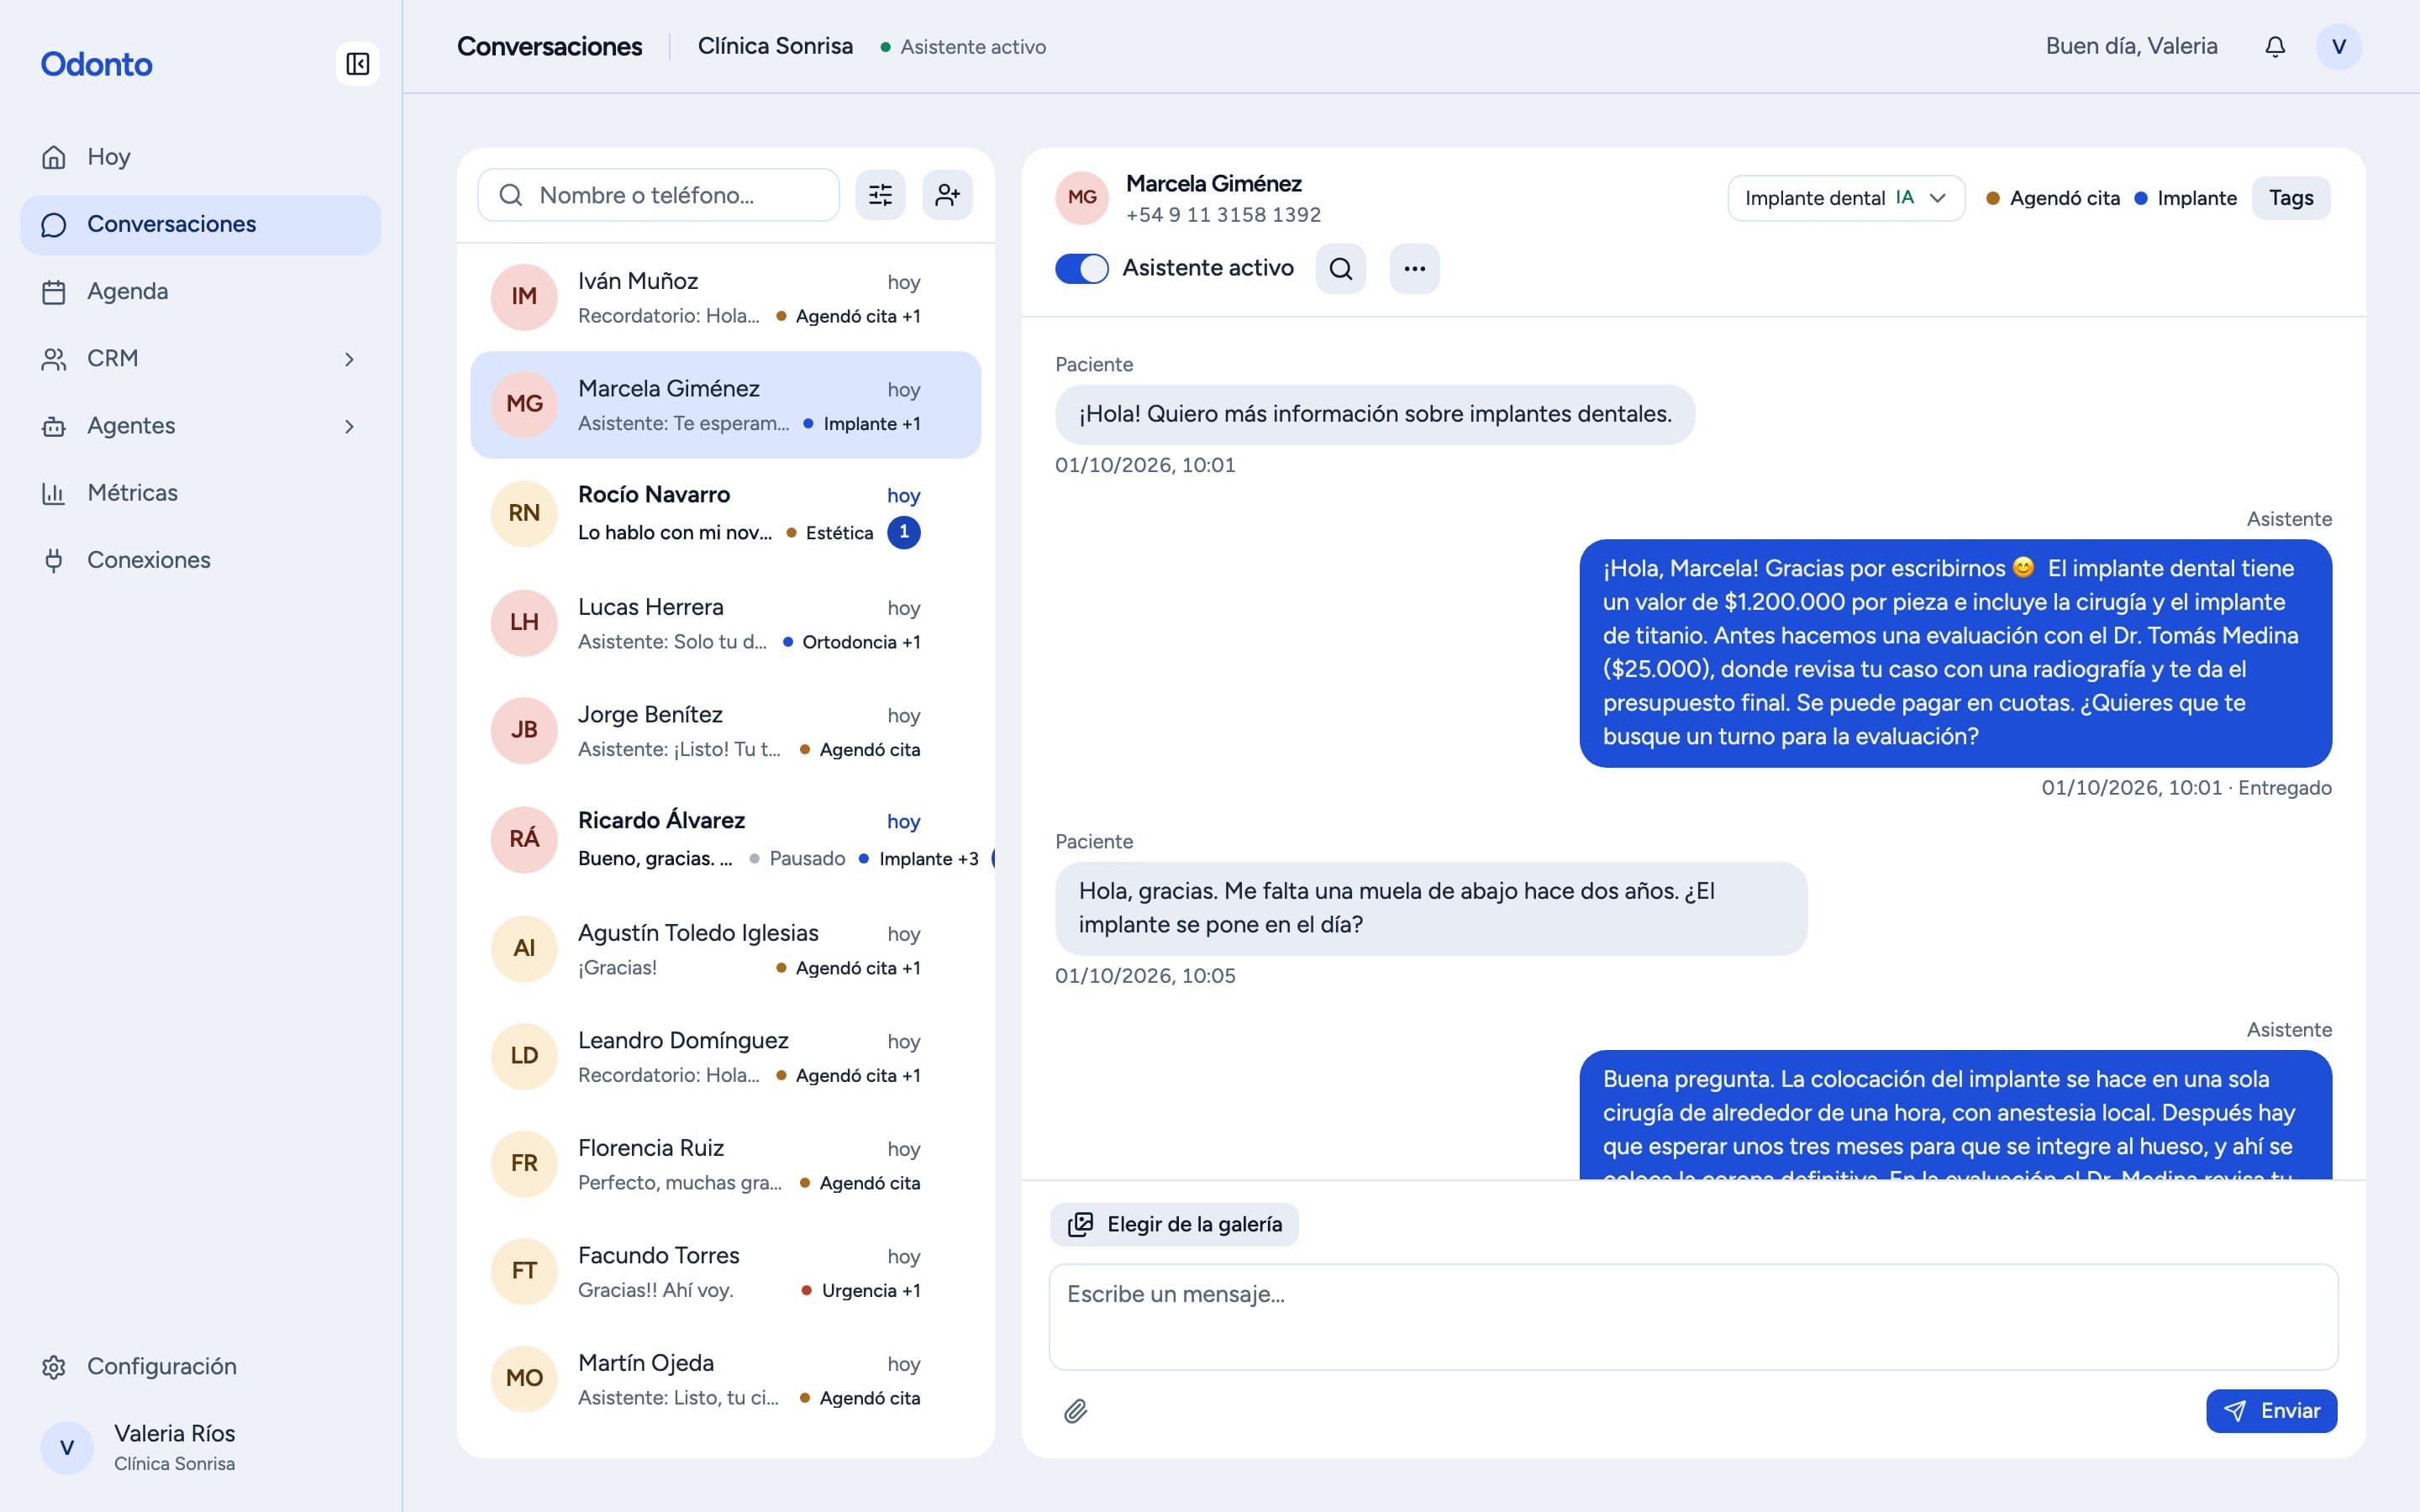
Task: Open the three-dots more options menu
Action: coord(1414,268)
